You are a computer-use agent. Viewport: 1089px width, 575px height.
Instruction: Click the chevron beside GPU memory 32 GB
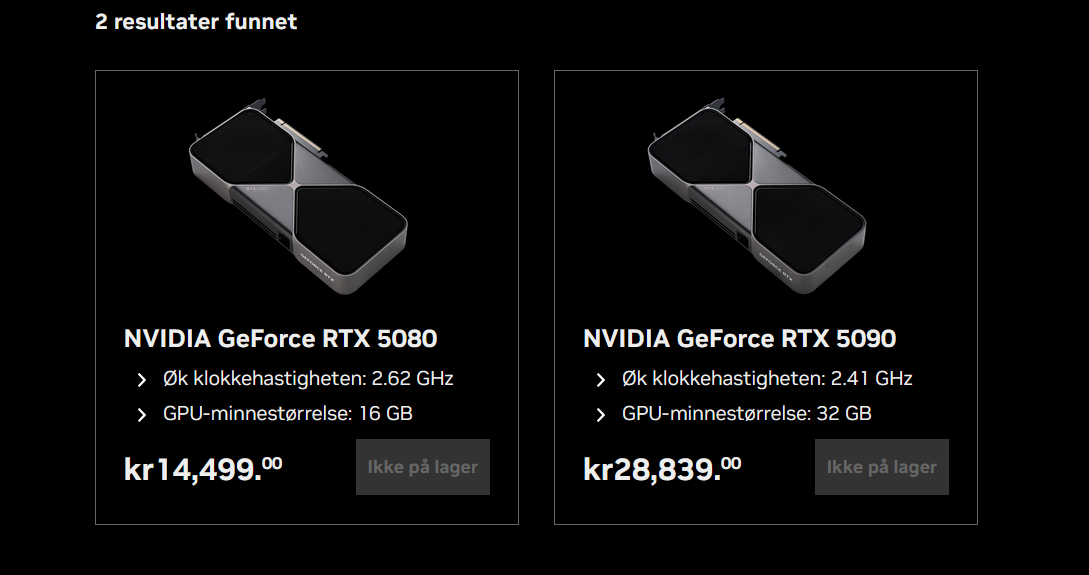point(601,415)
